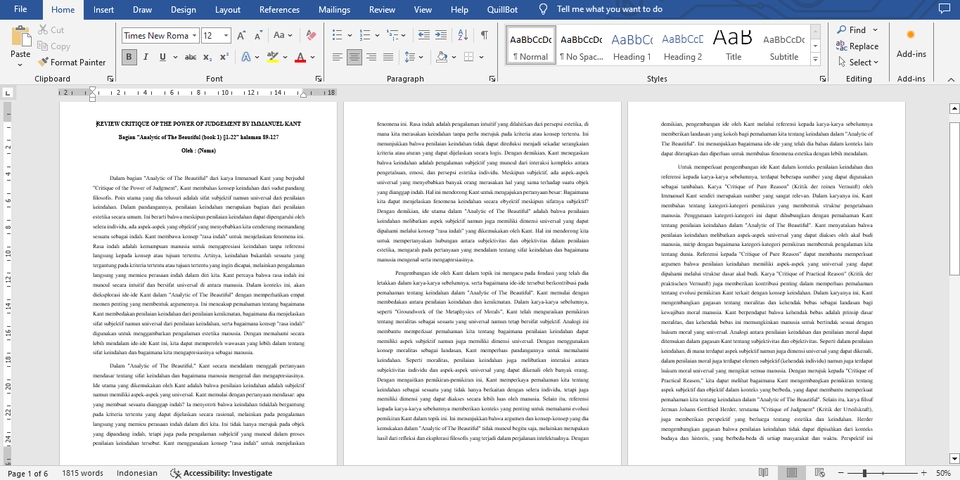The height and width of the screenshot is (480, 960).
Task: Click Page 1 of 6 indicator
Action: click(28, 473)
